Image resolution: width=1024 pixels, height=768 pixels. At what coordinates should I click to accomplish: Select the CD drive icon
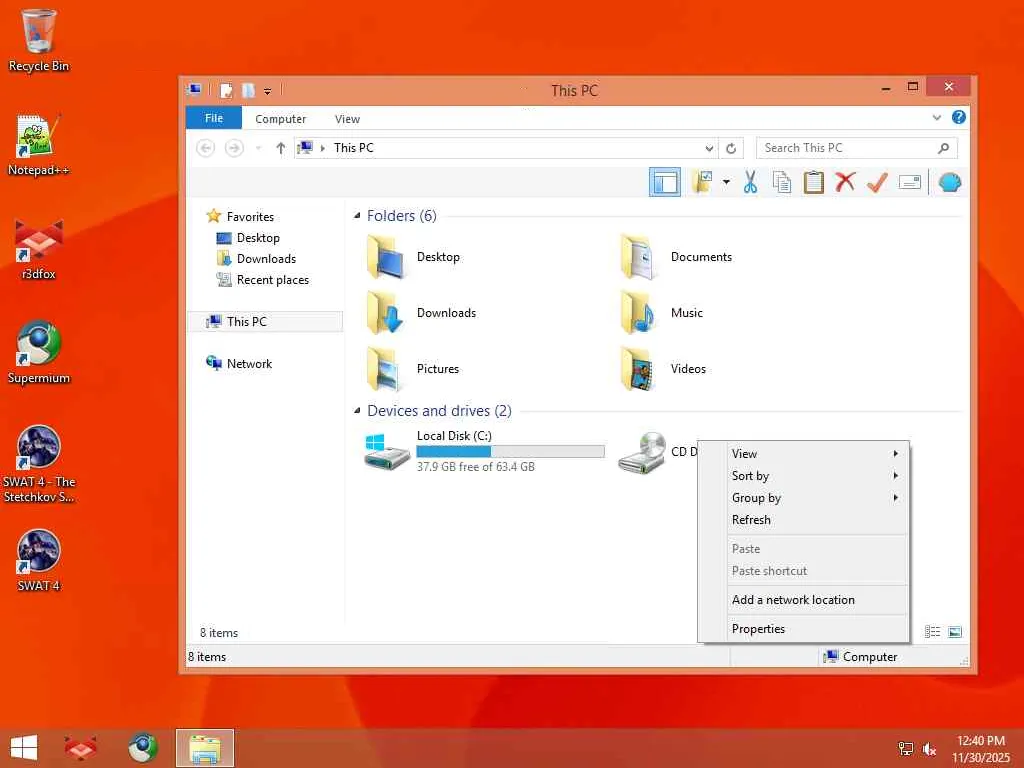tap(643, 453)
